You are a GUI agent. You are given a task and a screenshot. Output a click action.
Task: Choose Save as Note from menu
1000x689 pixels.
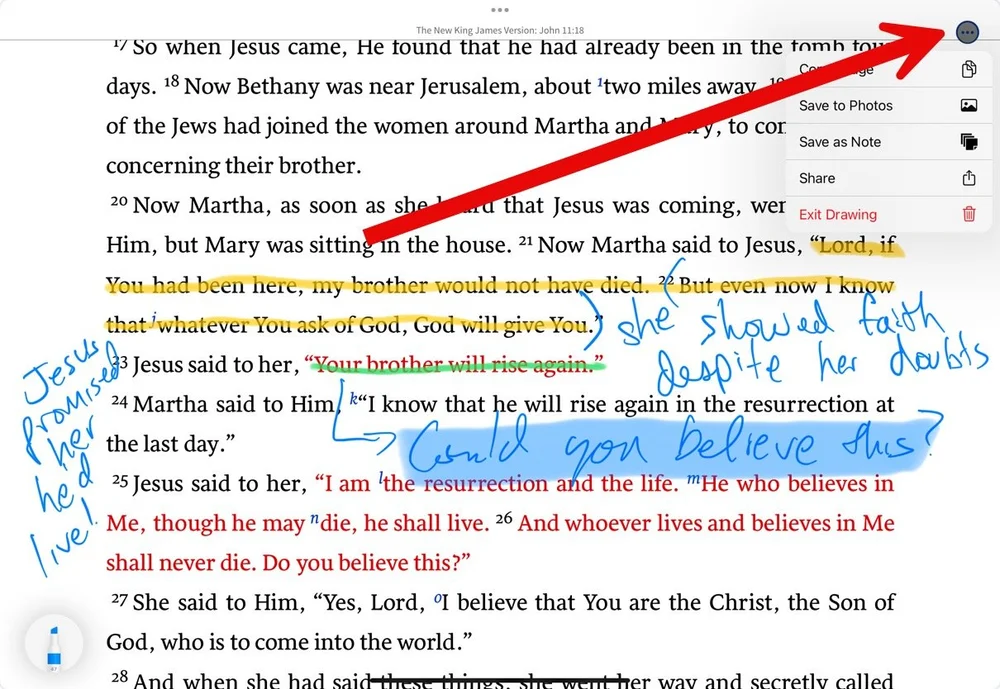(x=888, y=142)
